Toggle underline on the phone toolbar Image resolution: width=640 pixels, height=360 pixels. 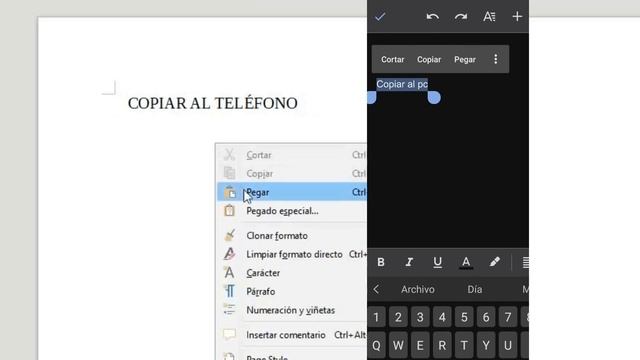pos(437,262)
